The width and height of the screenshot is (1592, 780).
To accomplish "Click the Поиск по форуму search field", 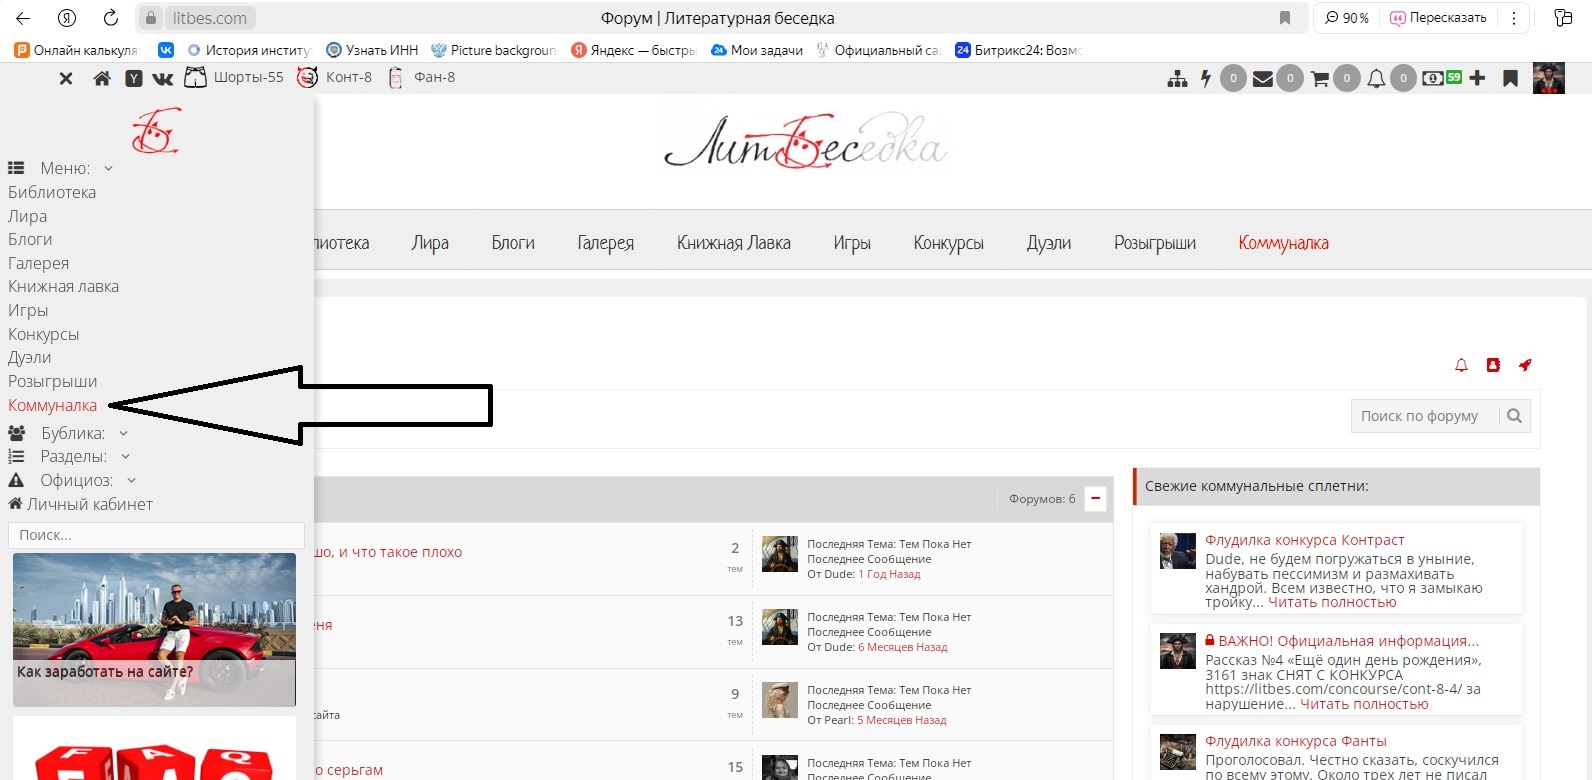I will point(1424,416).
